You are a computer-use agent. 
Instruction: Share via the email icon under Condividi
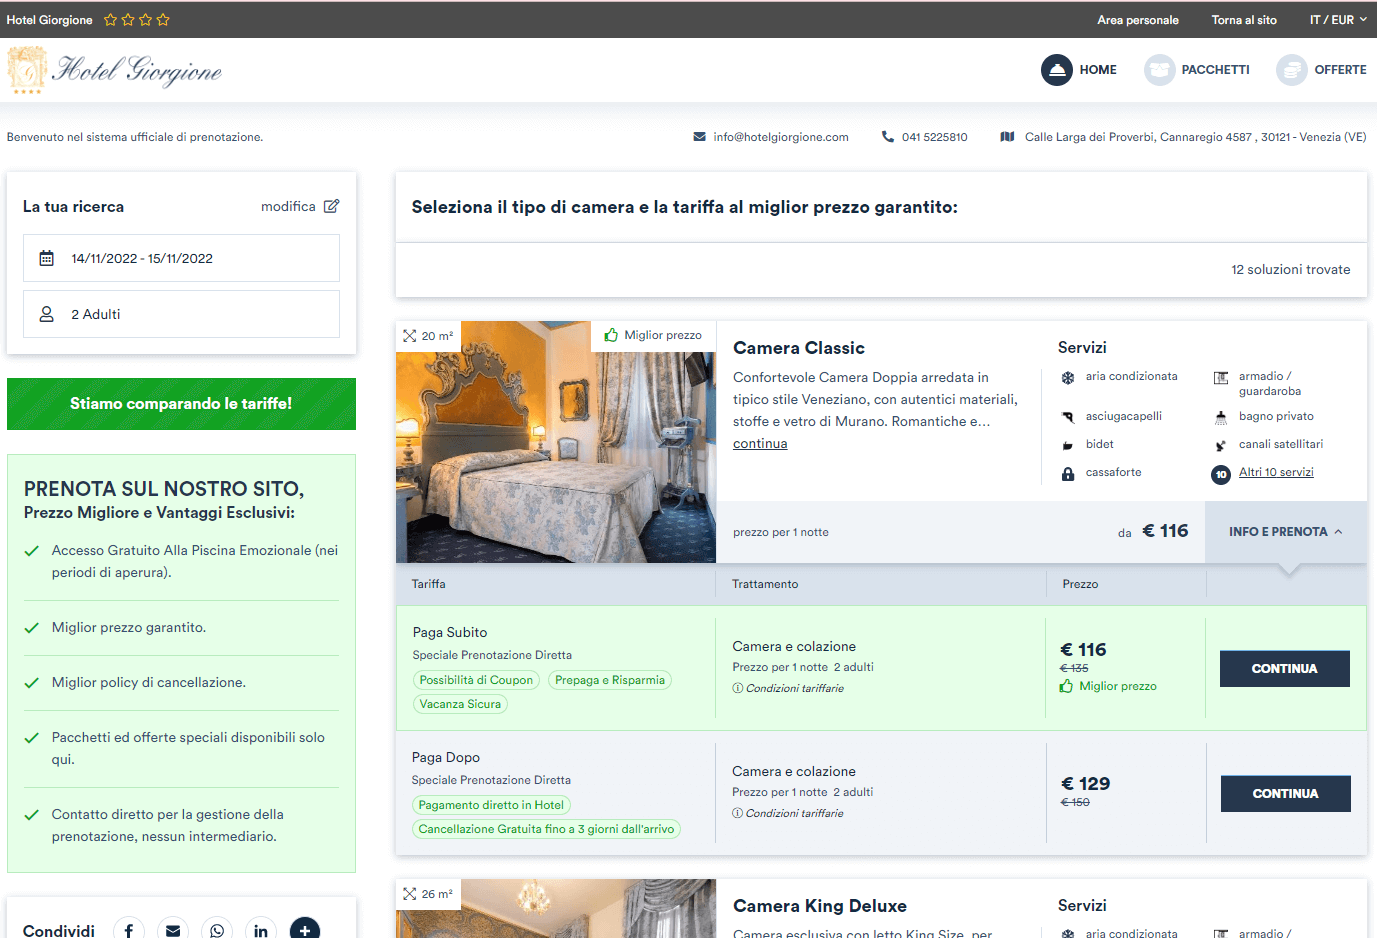pos(173,931)
